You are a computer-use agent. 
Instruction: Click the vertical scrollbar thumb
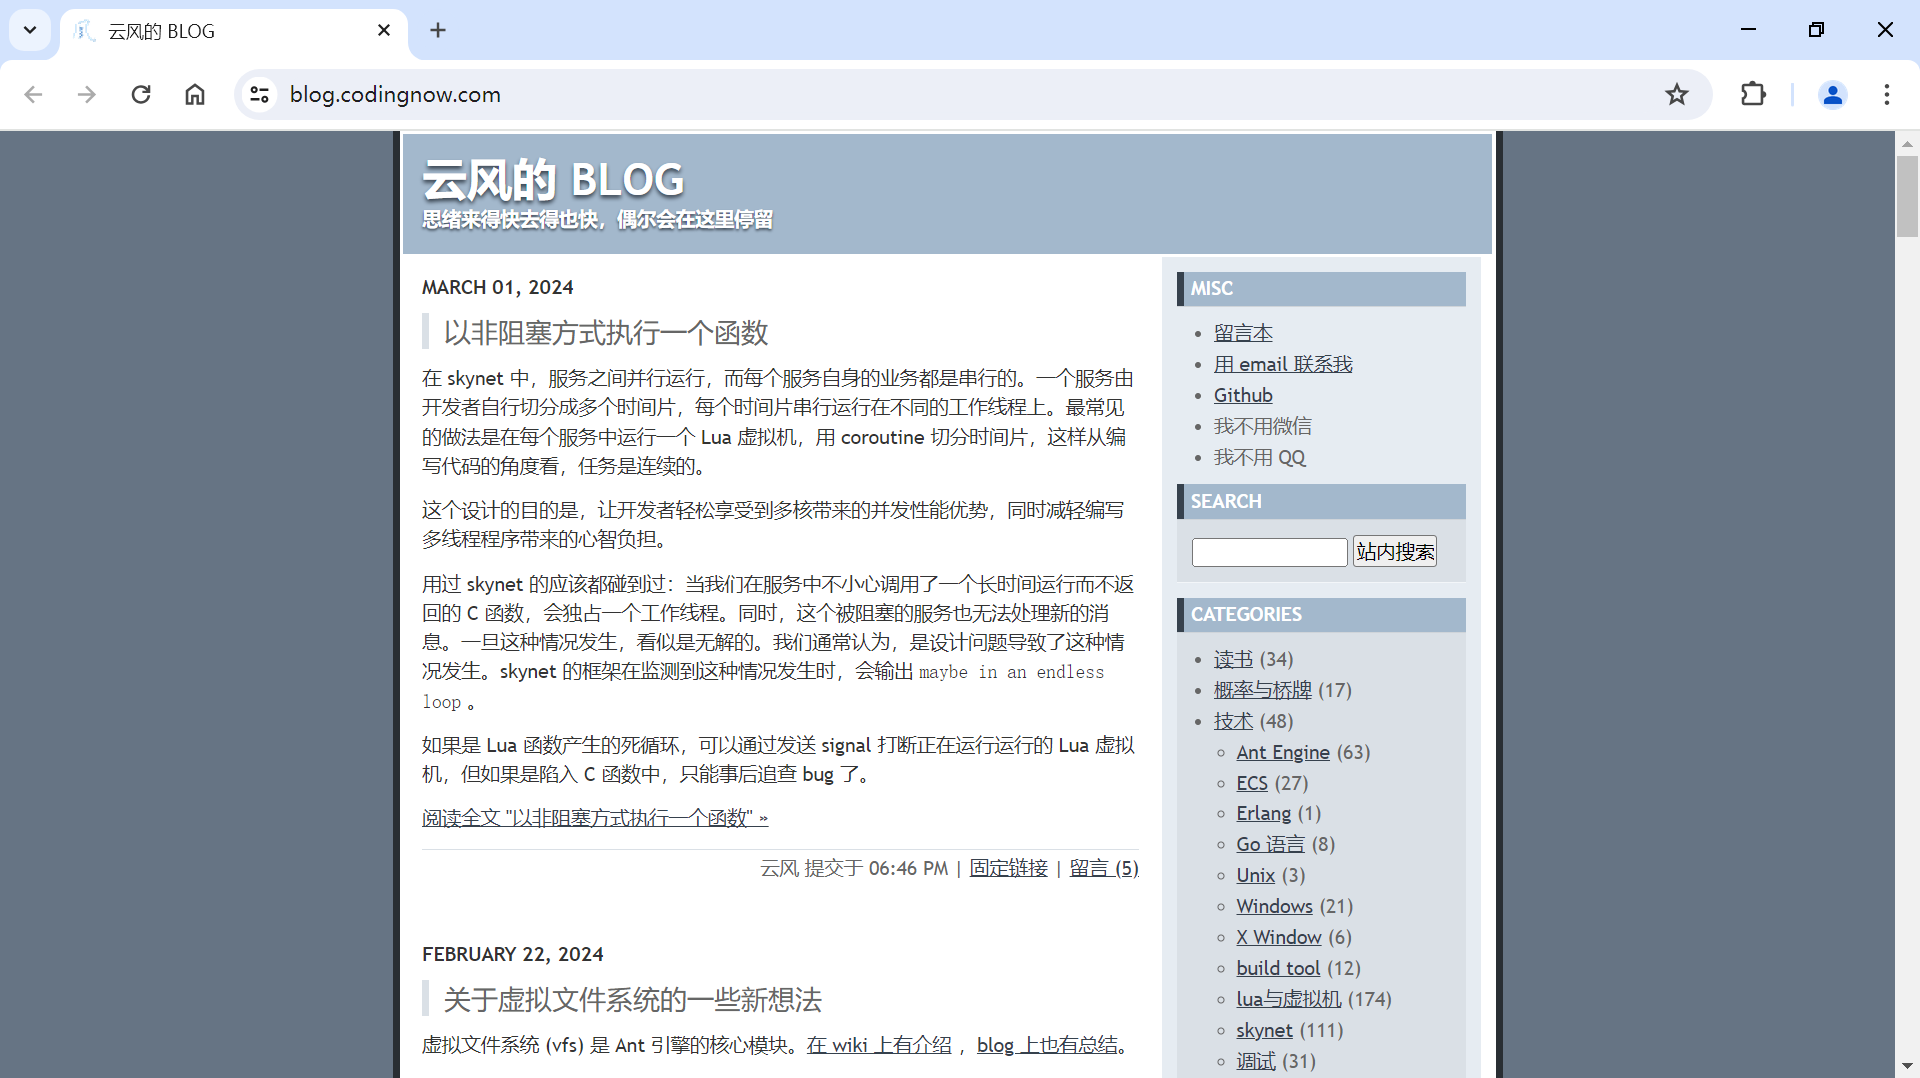coord(1907,196)
